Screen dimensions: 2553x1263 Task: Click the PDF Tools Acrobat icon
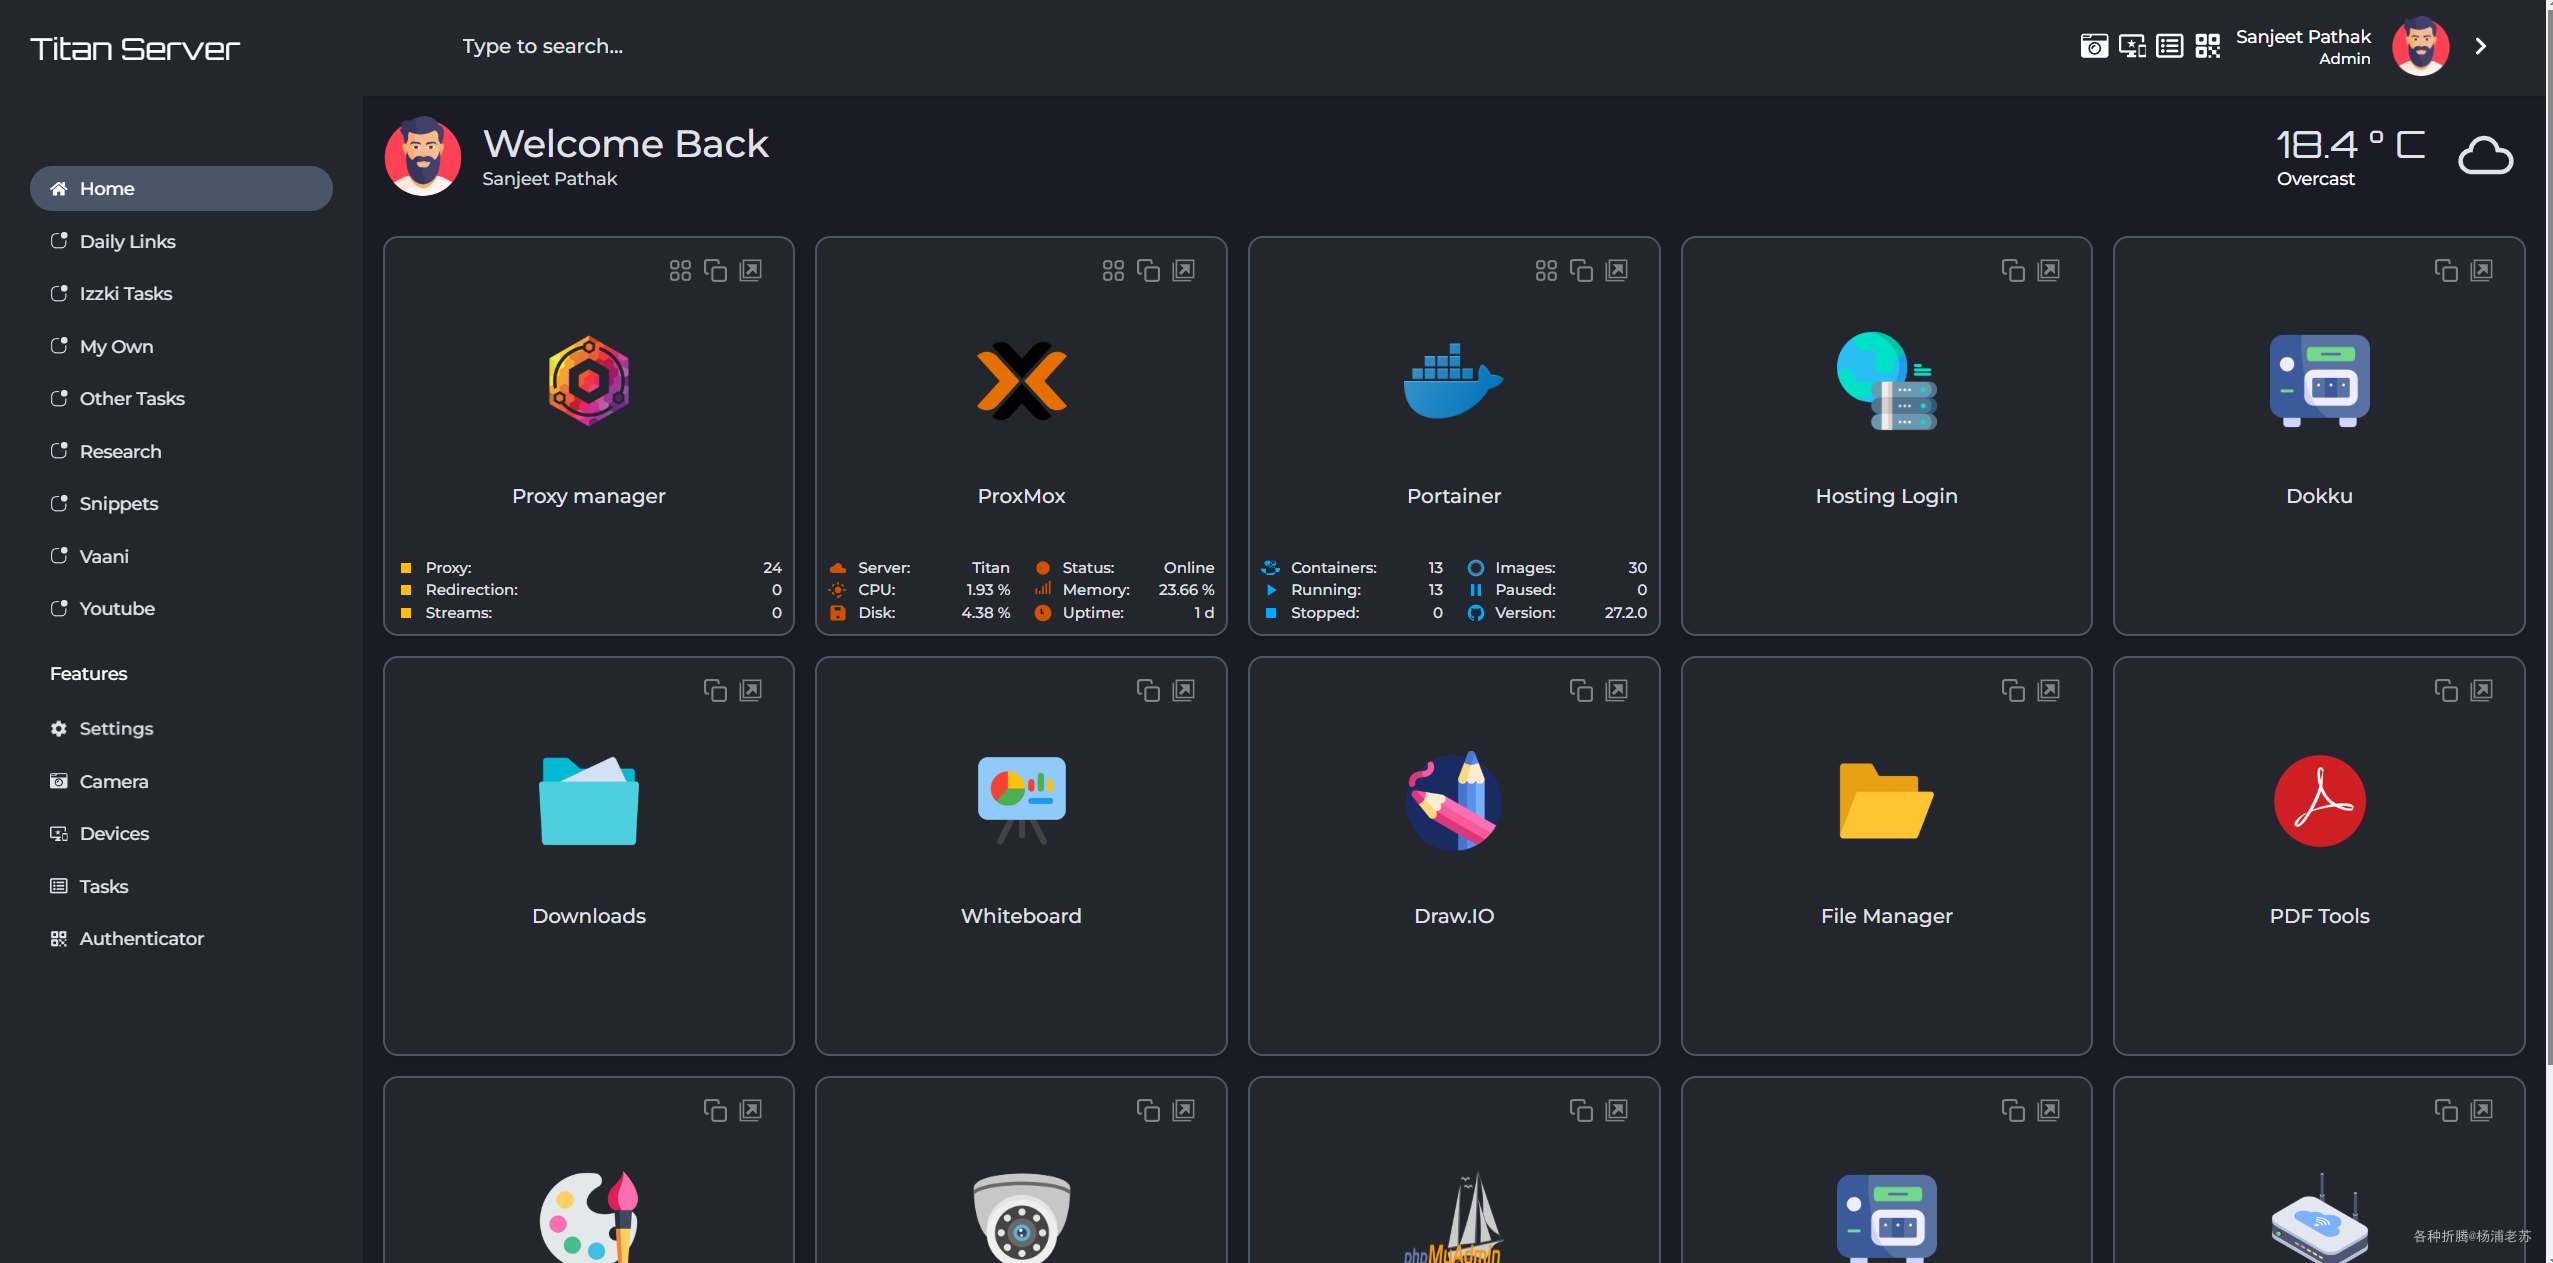point(2319,801)
